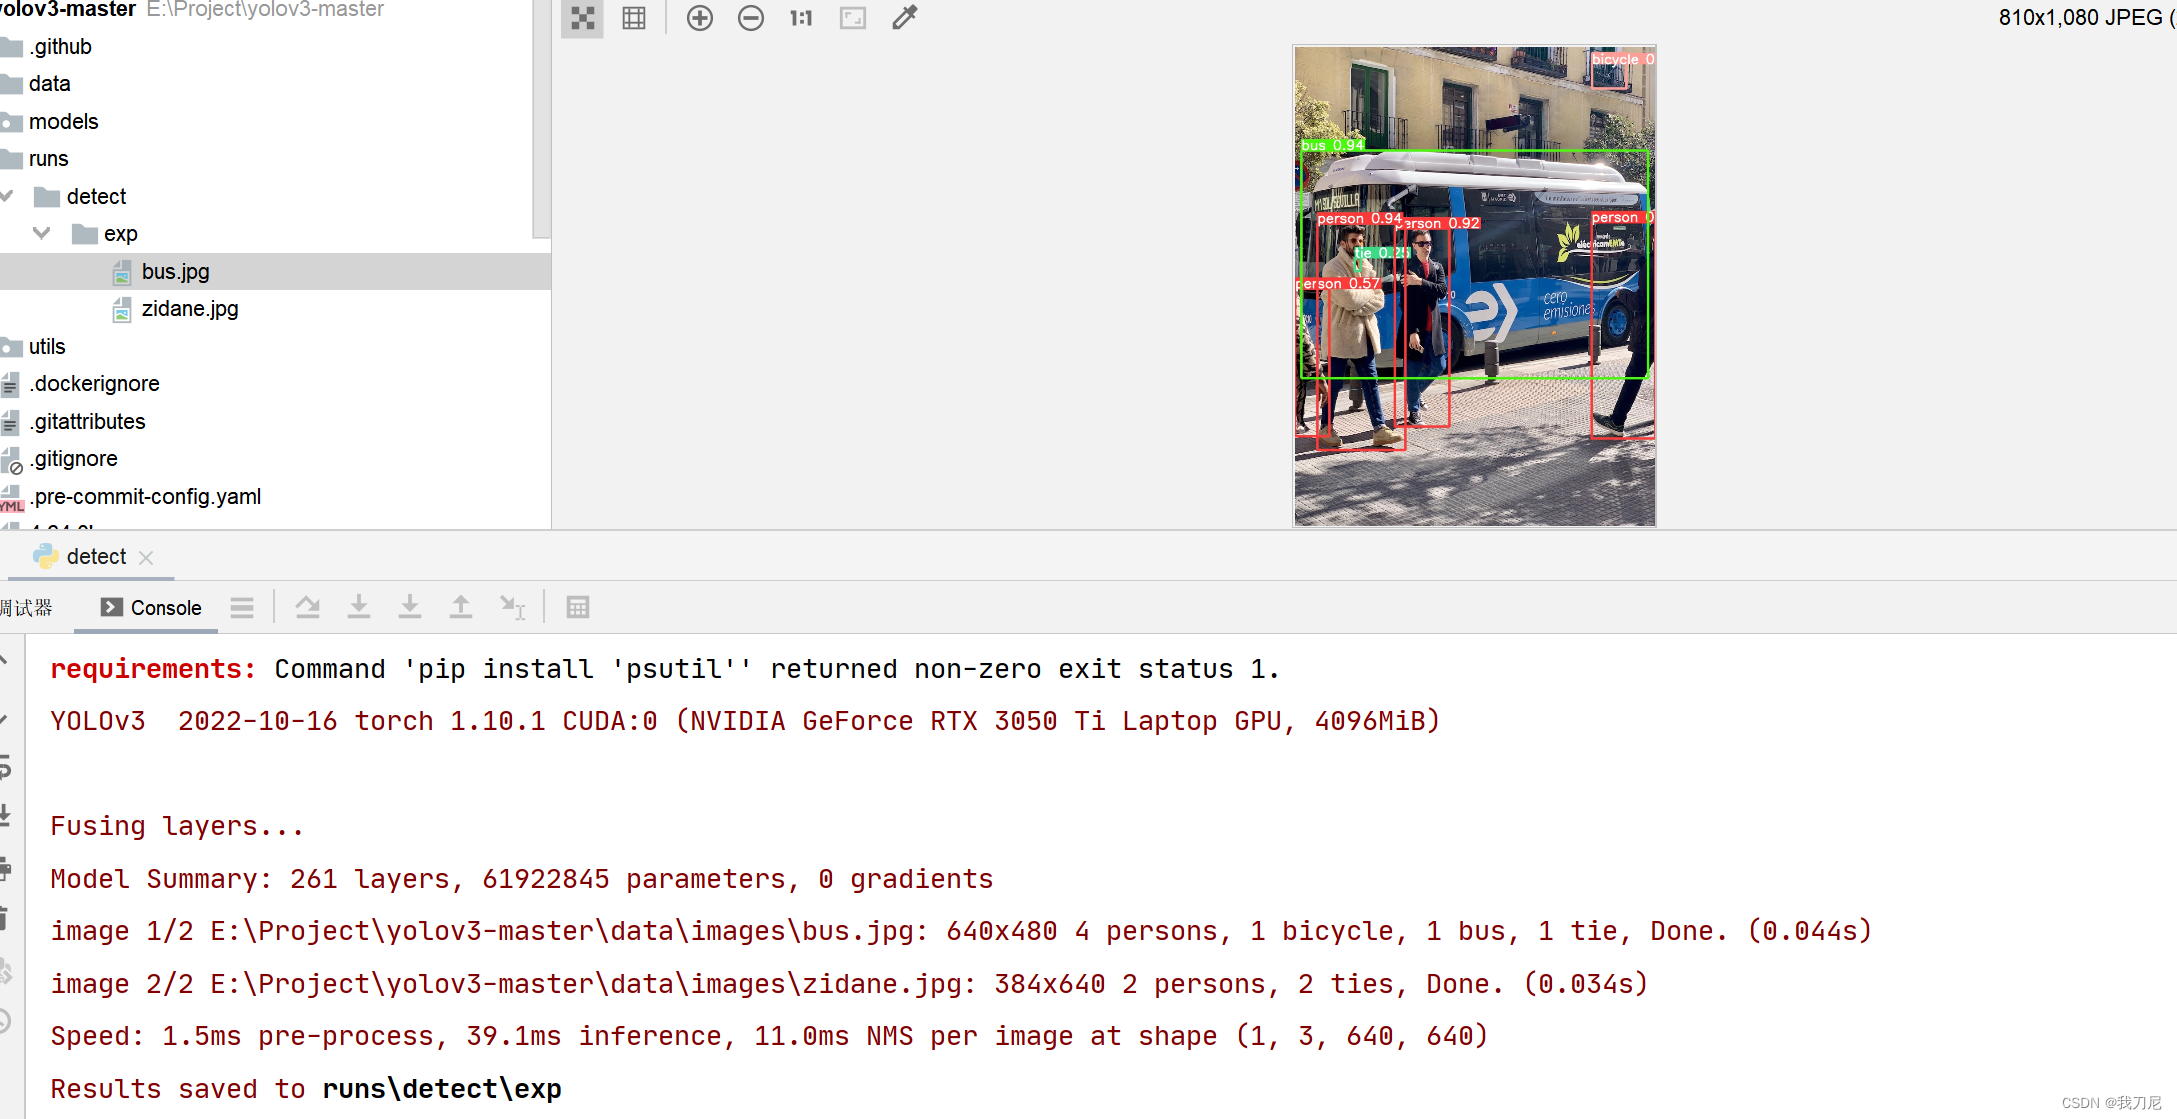Switch to the Console tab
This screenshot has height=1119, width=2177.
[146, 608]
